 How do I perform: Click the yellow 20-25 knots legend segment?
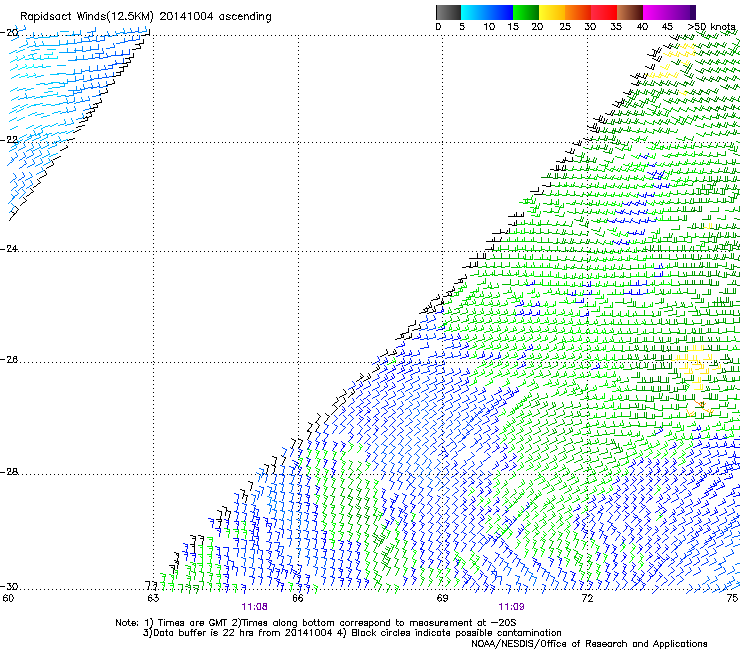point(552,12)
